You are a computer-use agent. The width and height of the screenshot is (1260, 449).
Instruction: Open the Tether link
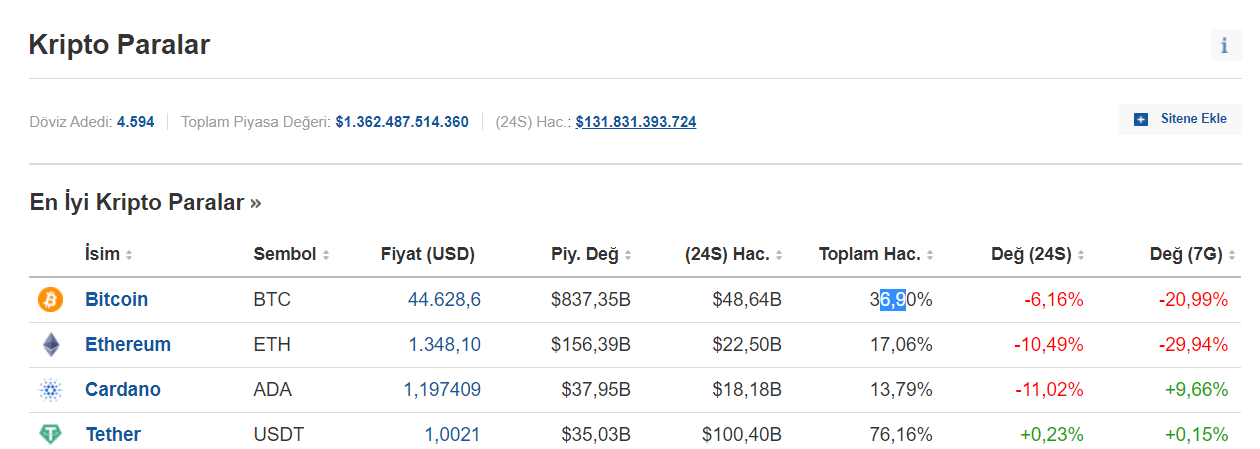coord(113,434)
